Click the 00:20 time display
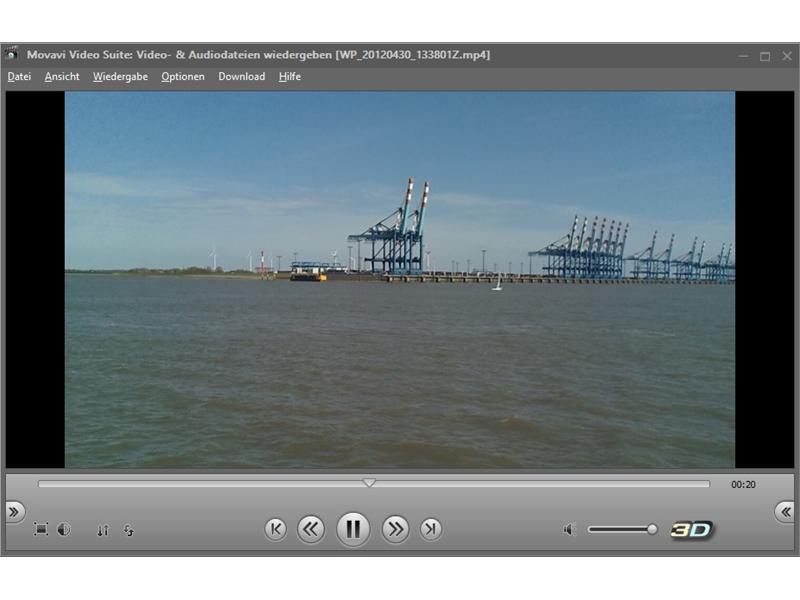This screenshot has width=800, height=600. point(743,484)
